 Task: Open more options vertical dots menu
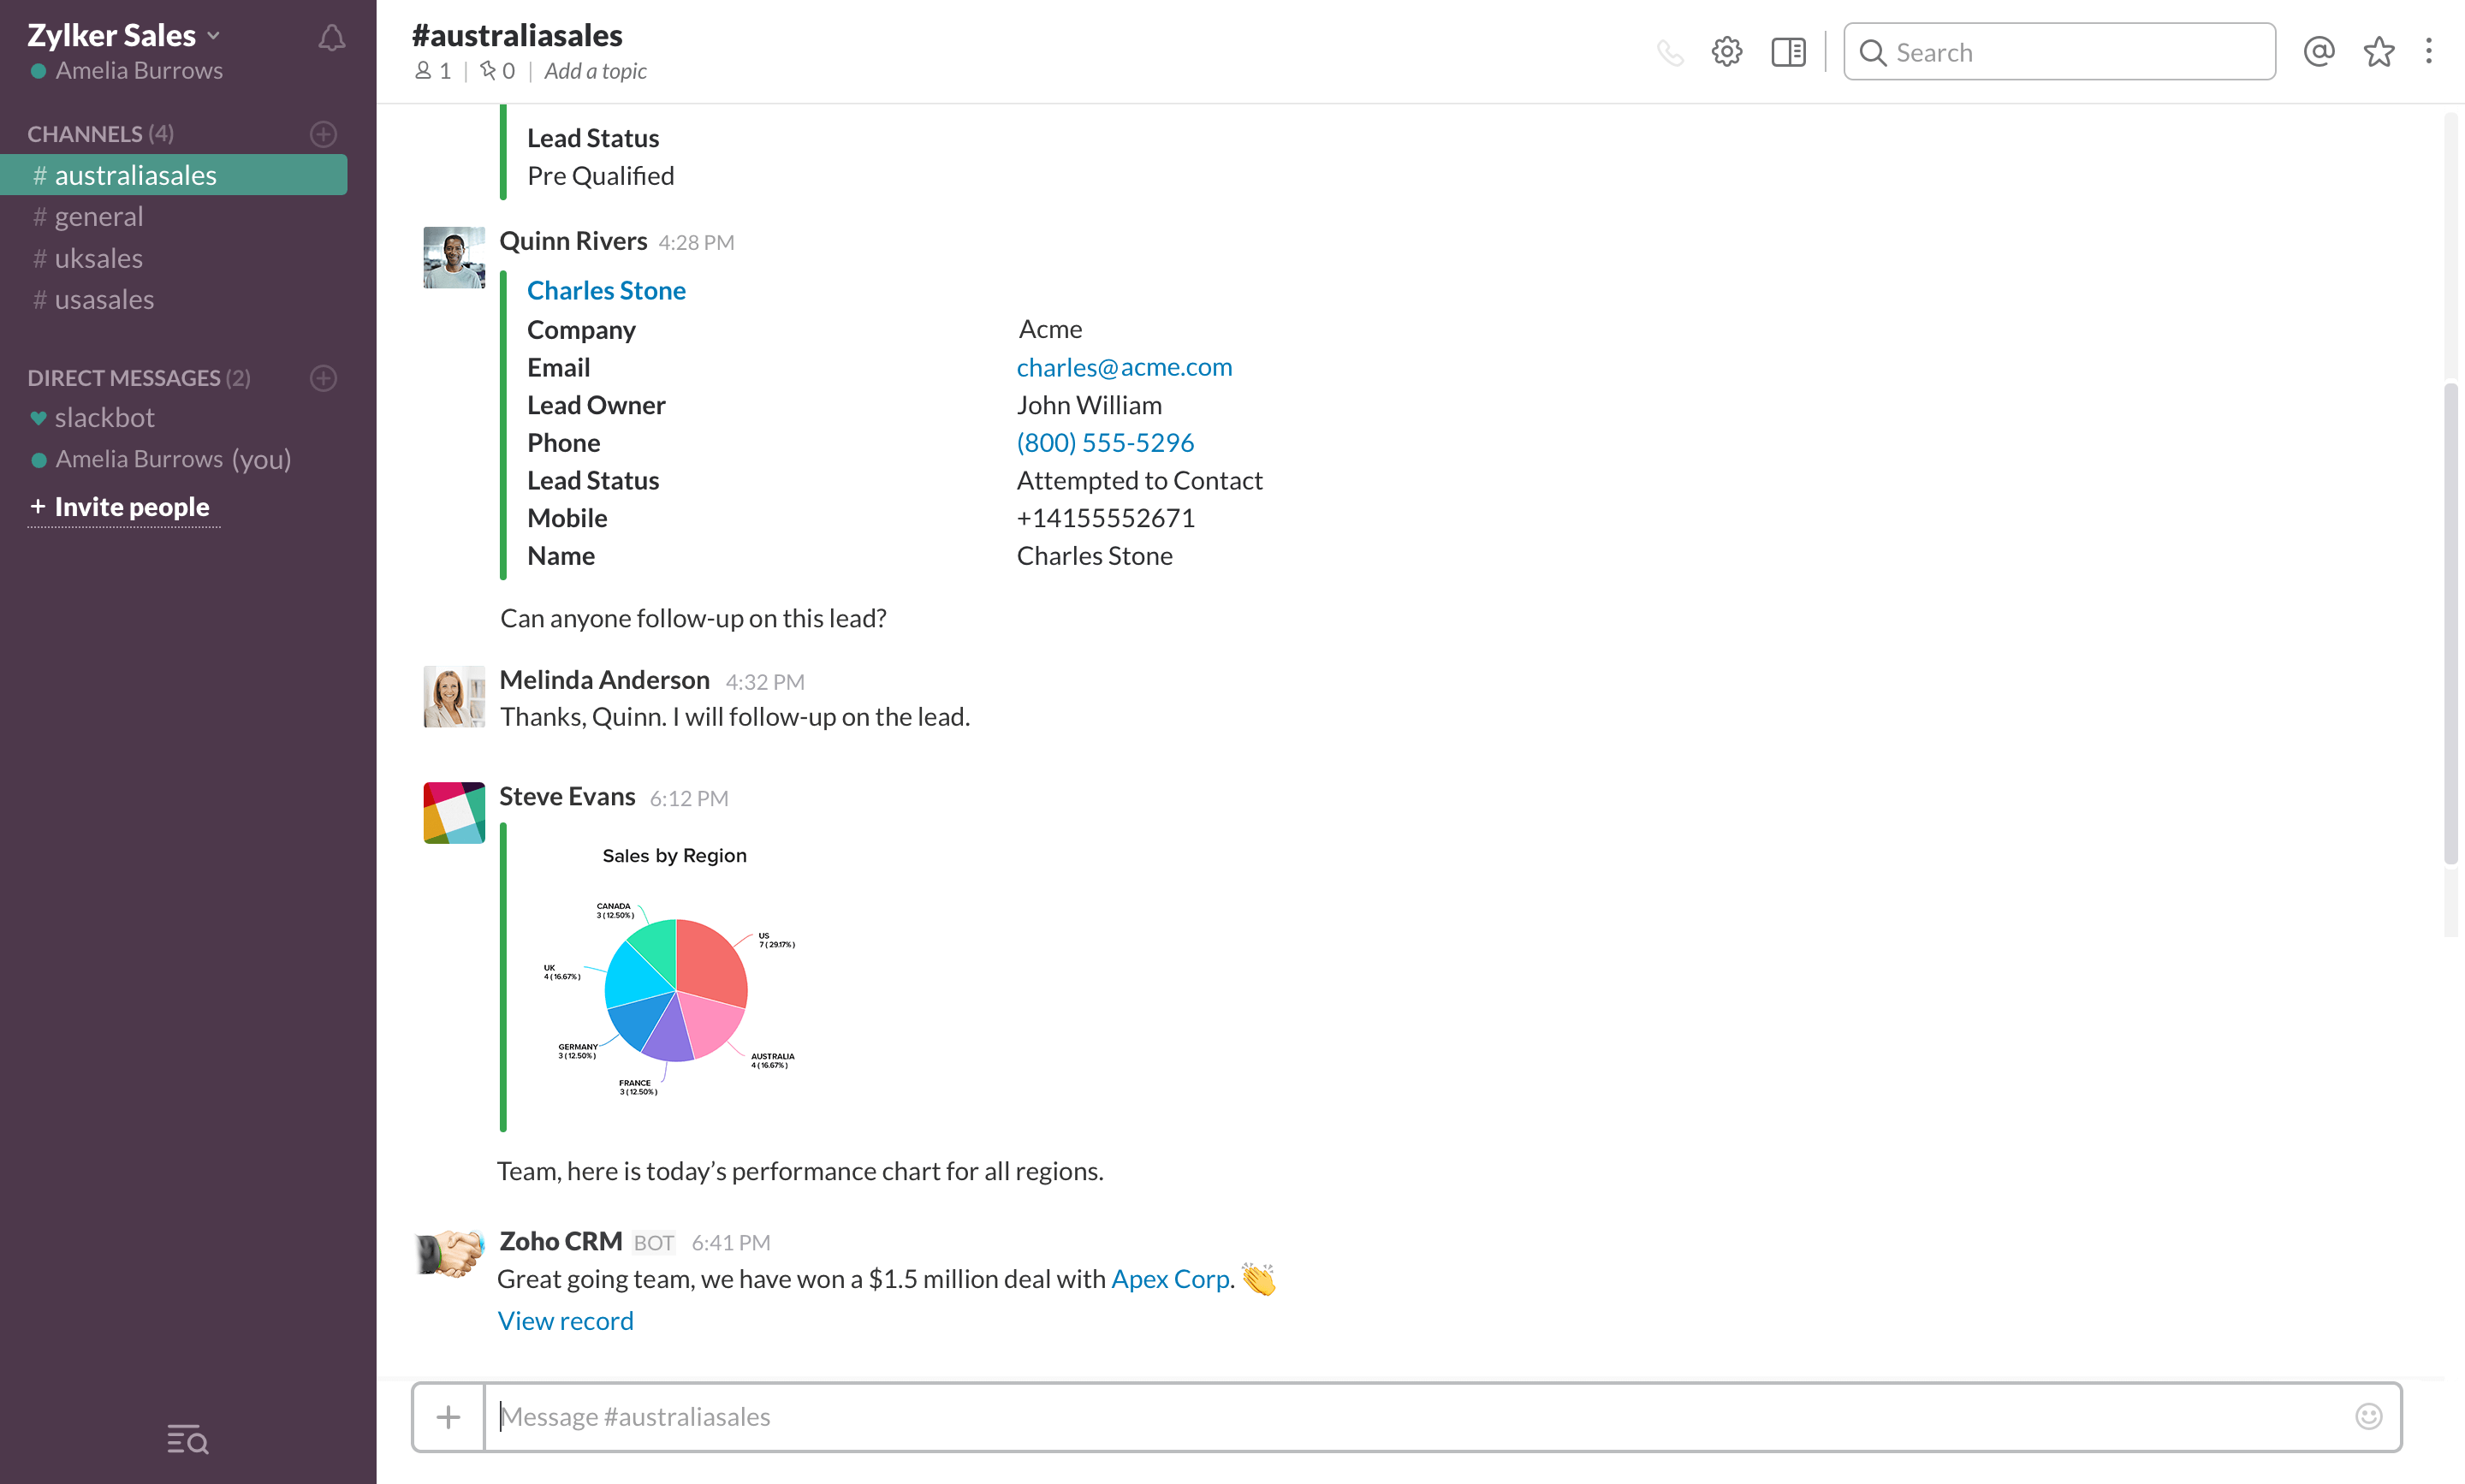(x=2428, y=52)
